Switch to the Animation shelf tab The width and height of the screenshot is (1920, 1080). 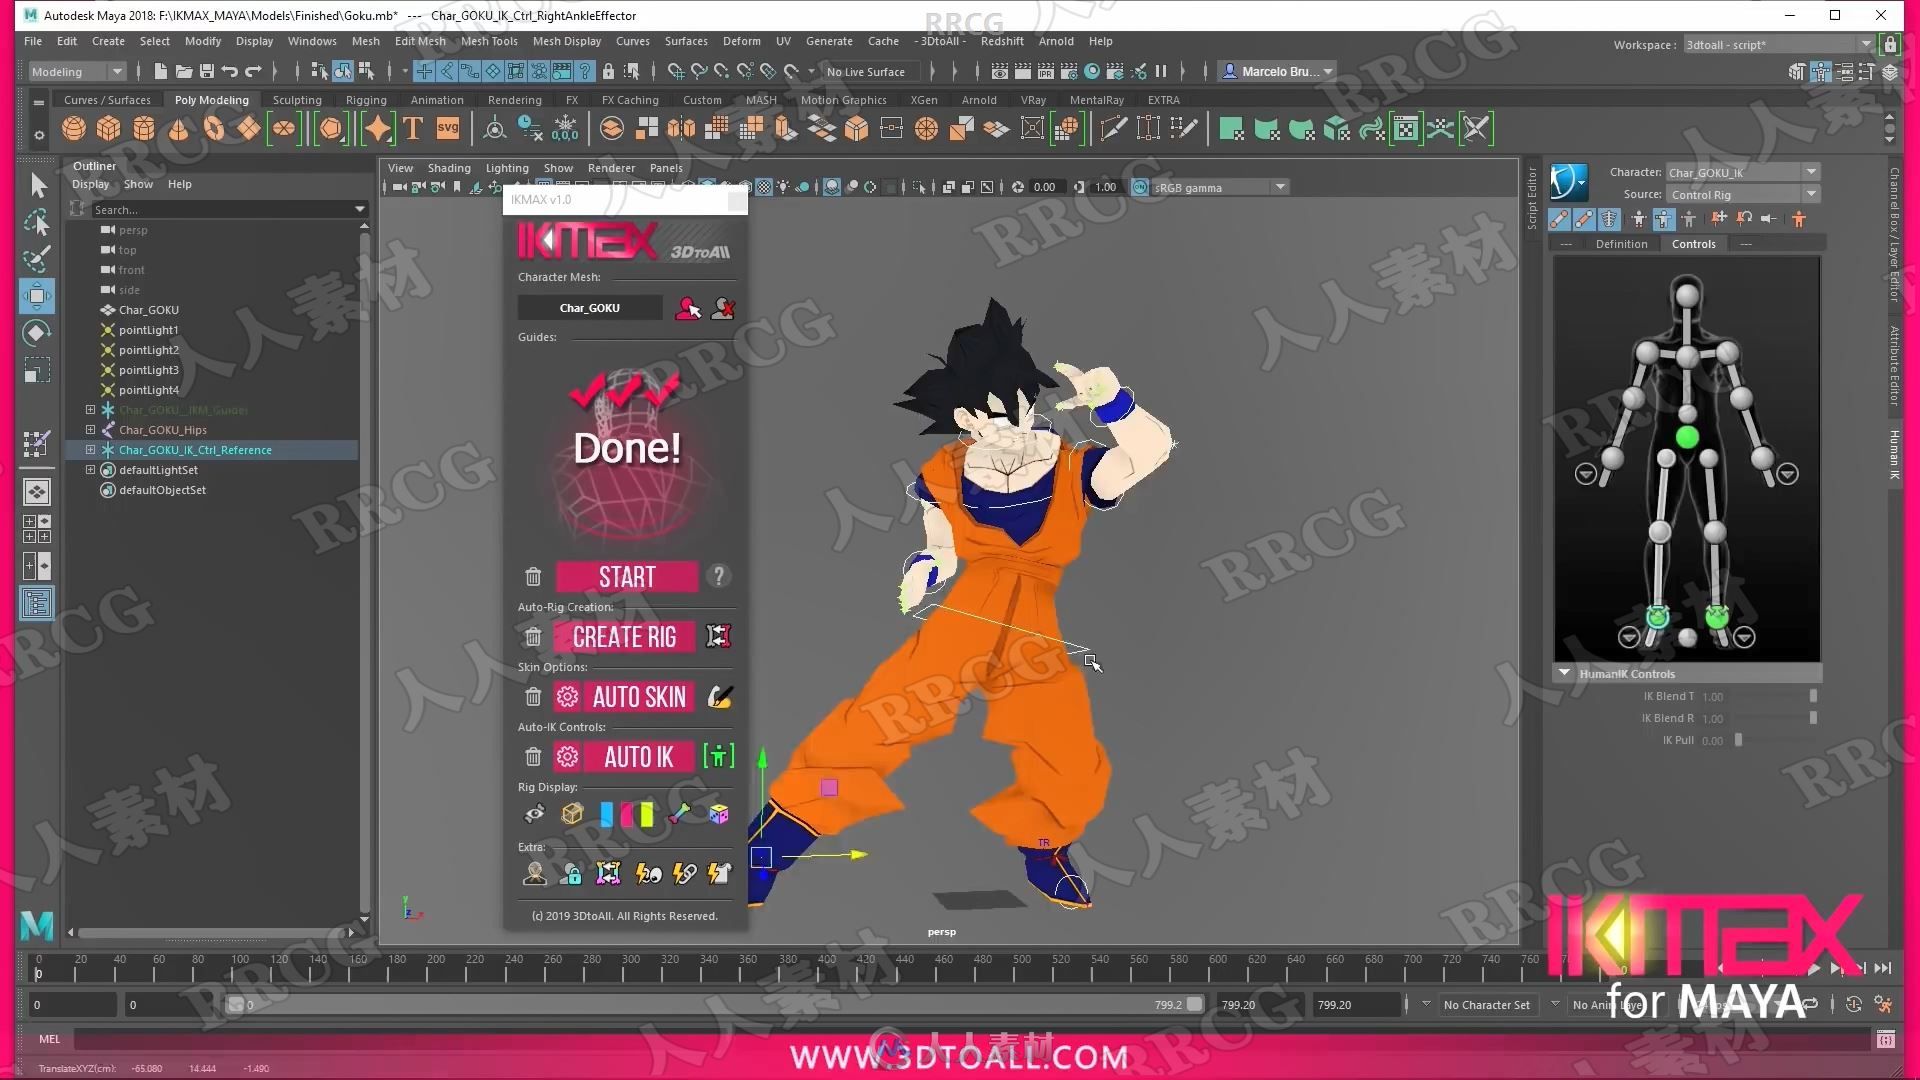point(437,100)
